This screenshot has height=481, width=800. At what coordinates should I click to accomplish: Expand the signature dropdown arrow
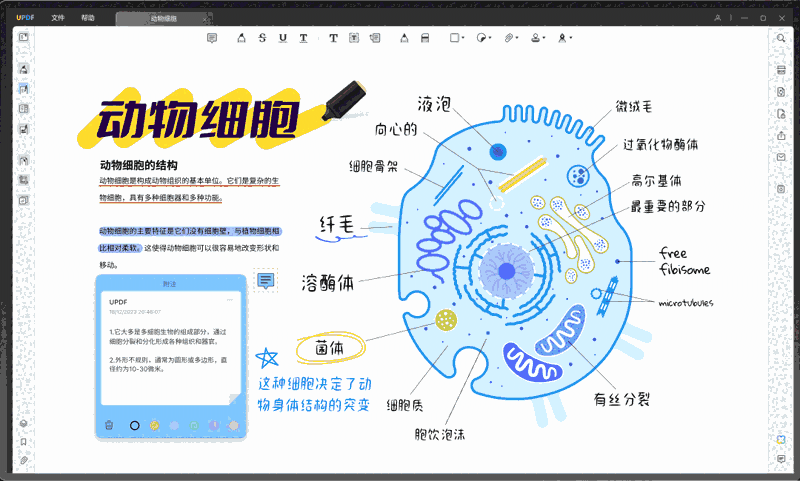click(571, 38)
